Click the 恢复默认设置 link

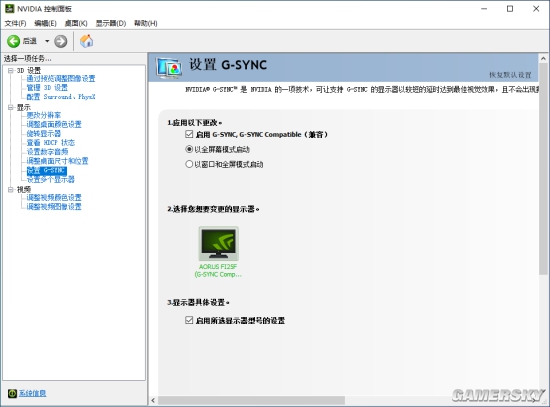[x=510, y=75]
